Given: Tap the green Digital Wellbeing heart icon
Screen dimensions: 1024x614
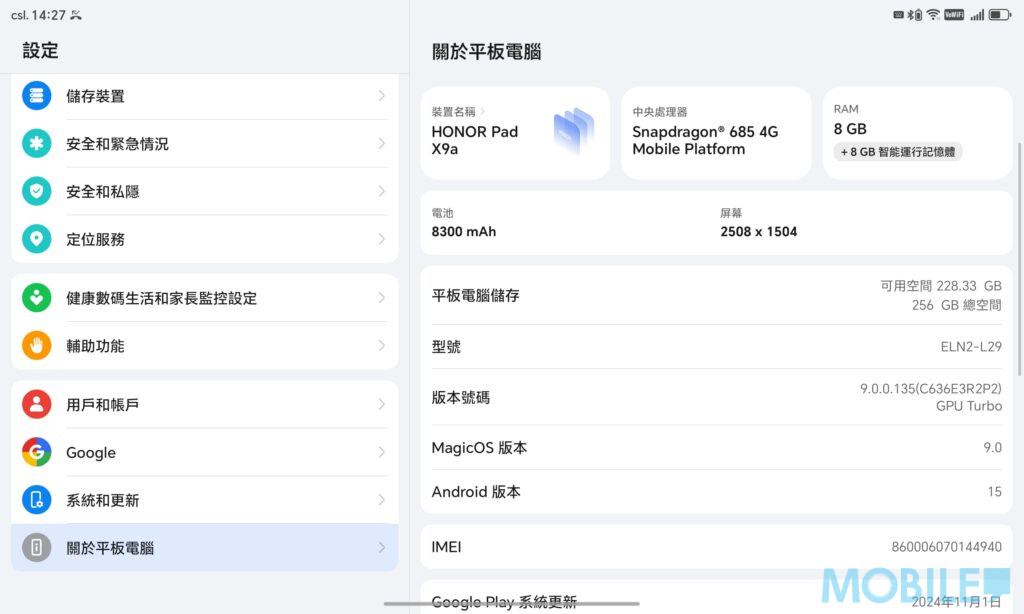Looking at the screenshot, I should click(x=37, y=298).
